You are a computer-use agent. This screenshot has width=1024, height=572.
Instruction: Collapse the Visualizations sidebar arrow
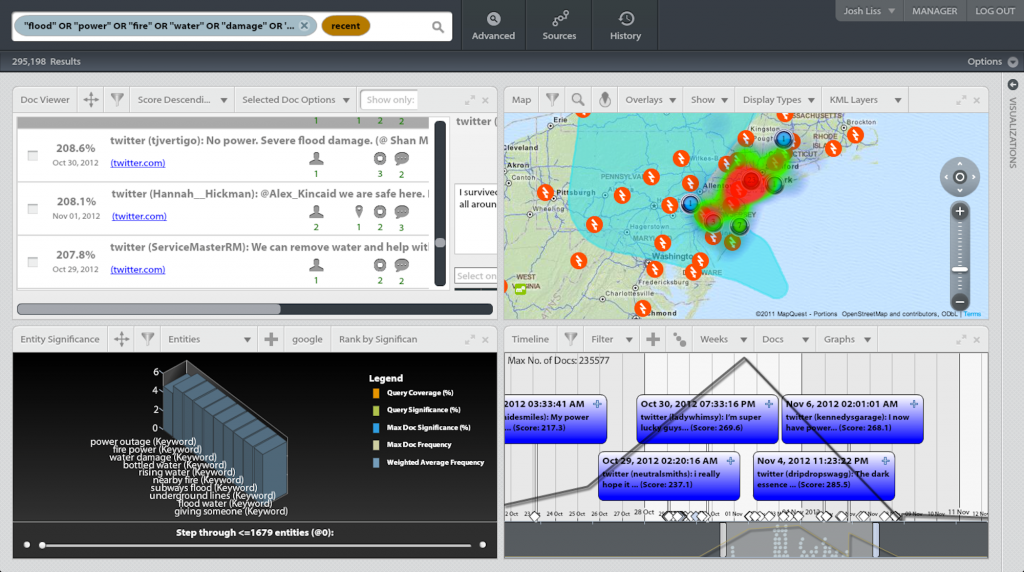pyautogui.click(x=1013, y=84)
